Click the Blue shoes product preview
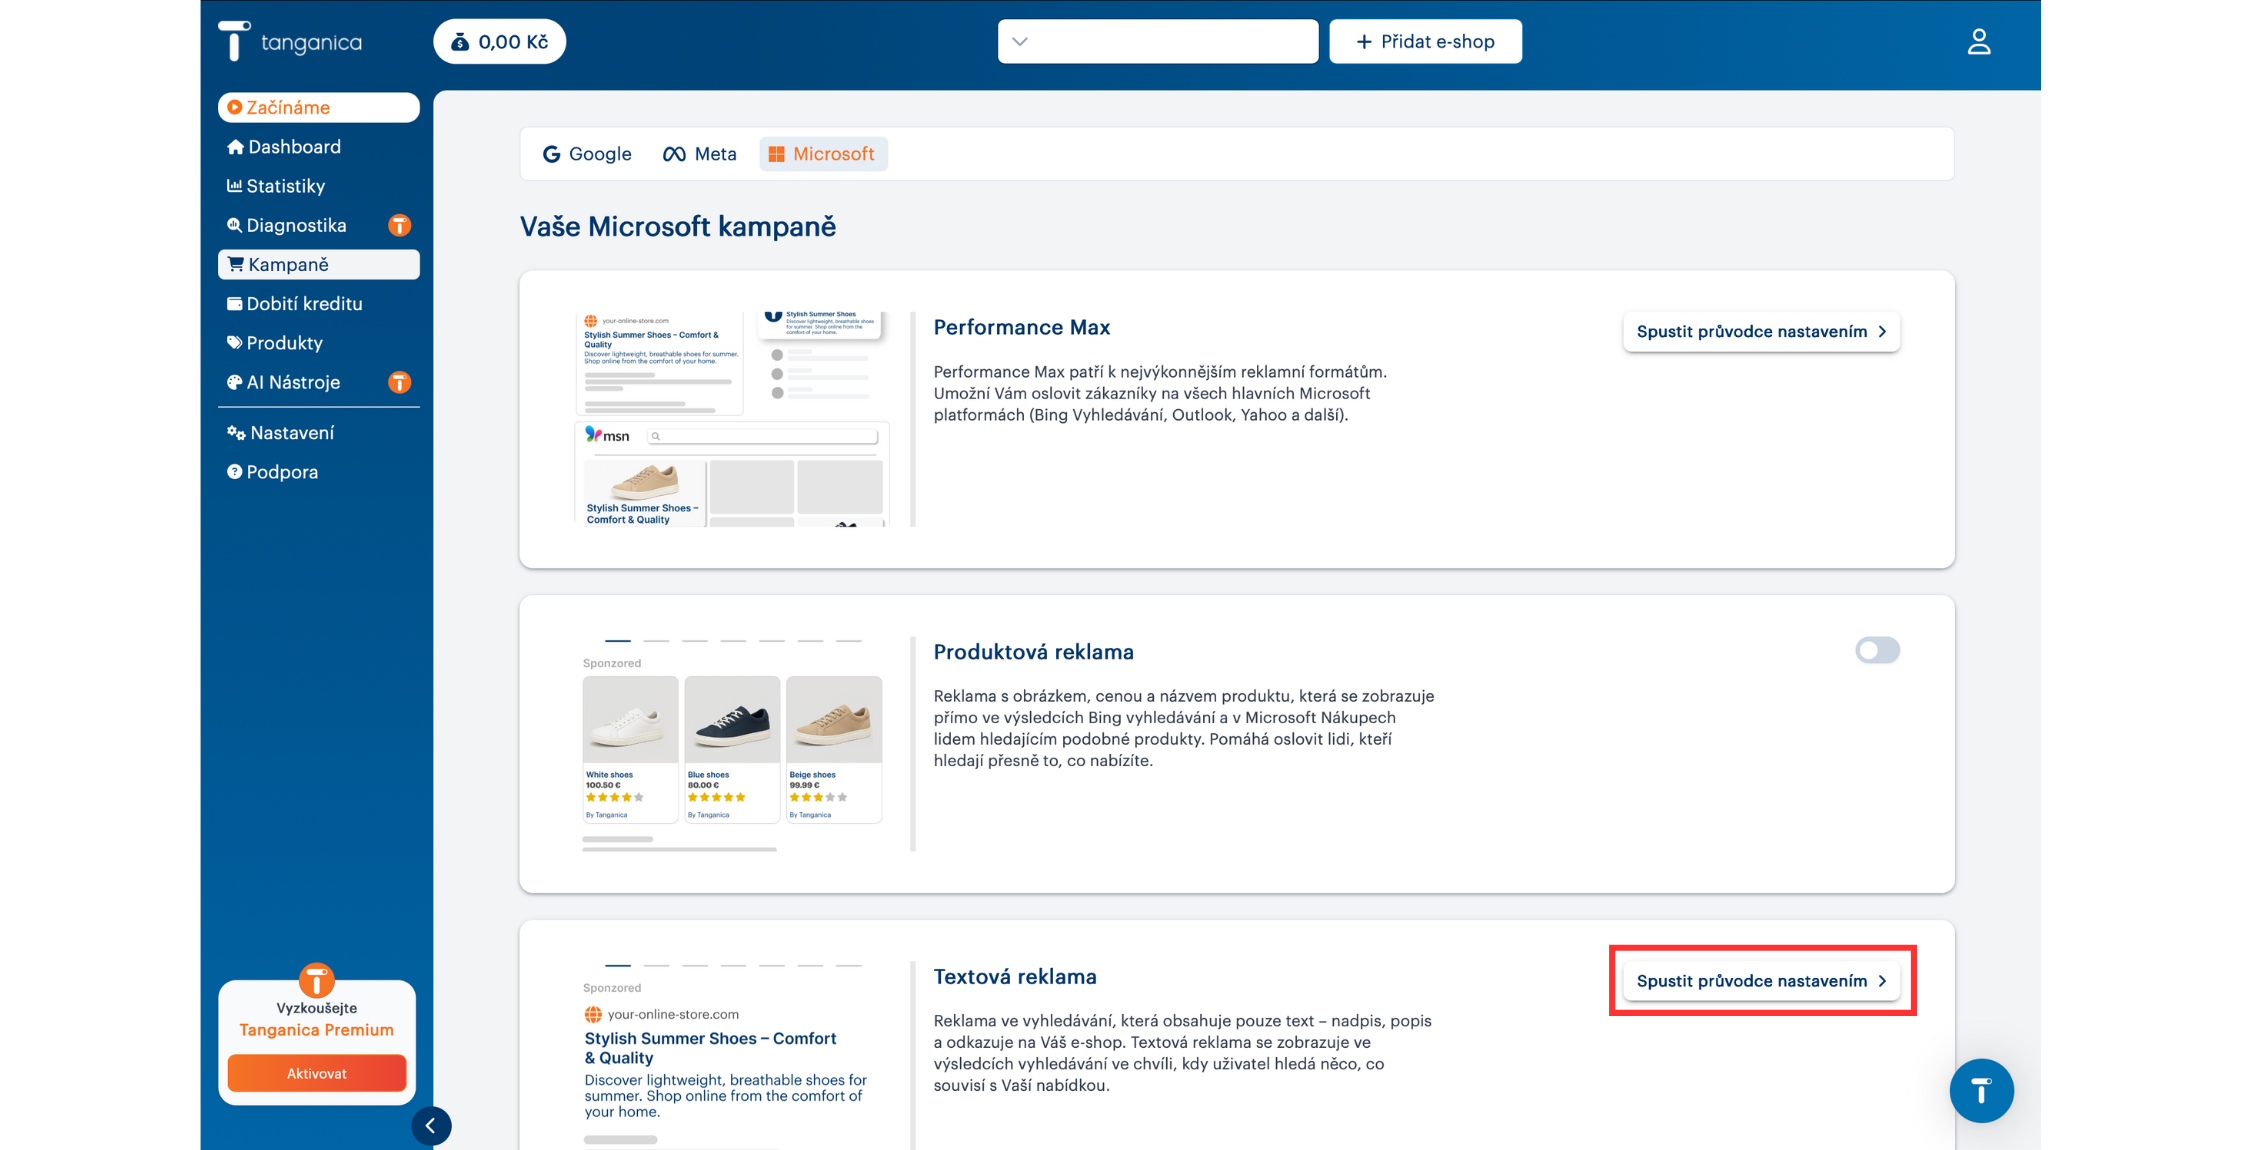The width and height of the screenshot is (2241, 1150). pyautogui.click(x=732, y=749)
